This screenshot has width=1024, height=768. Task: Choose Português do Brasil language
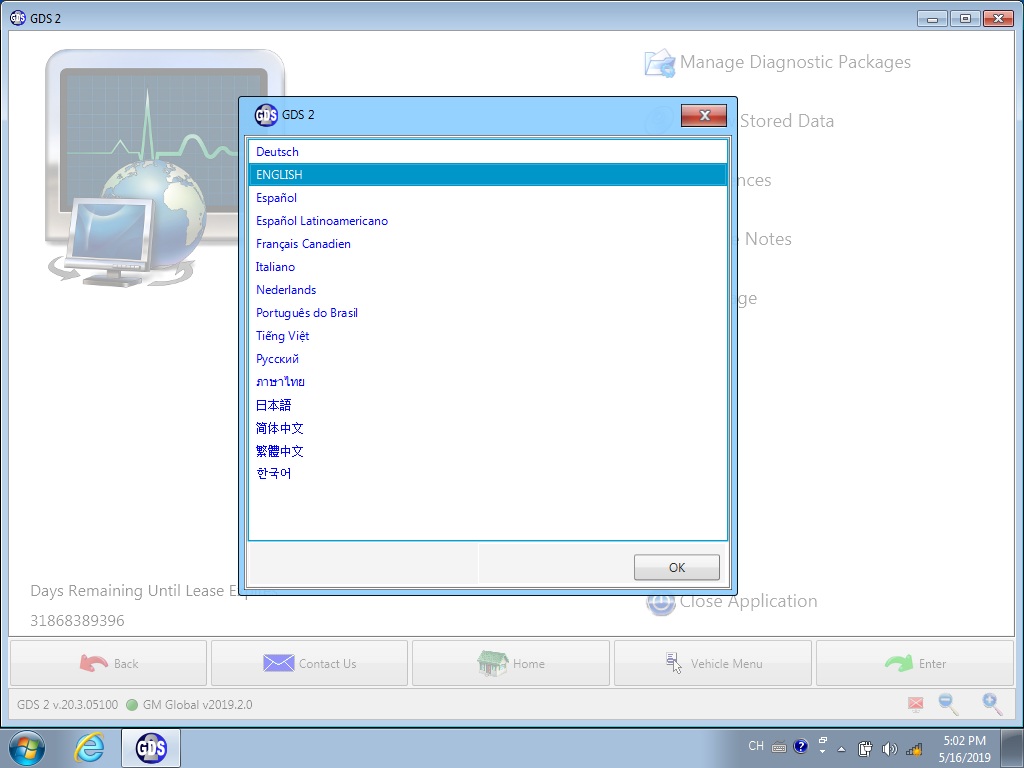click(x=488, y=313)
